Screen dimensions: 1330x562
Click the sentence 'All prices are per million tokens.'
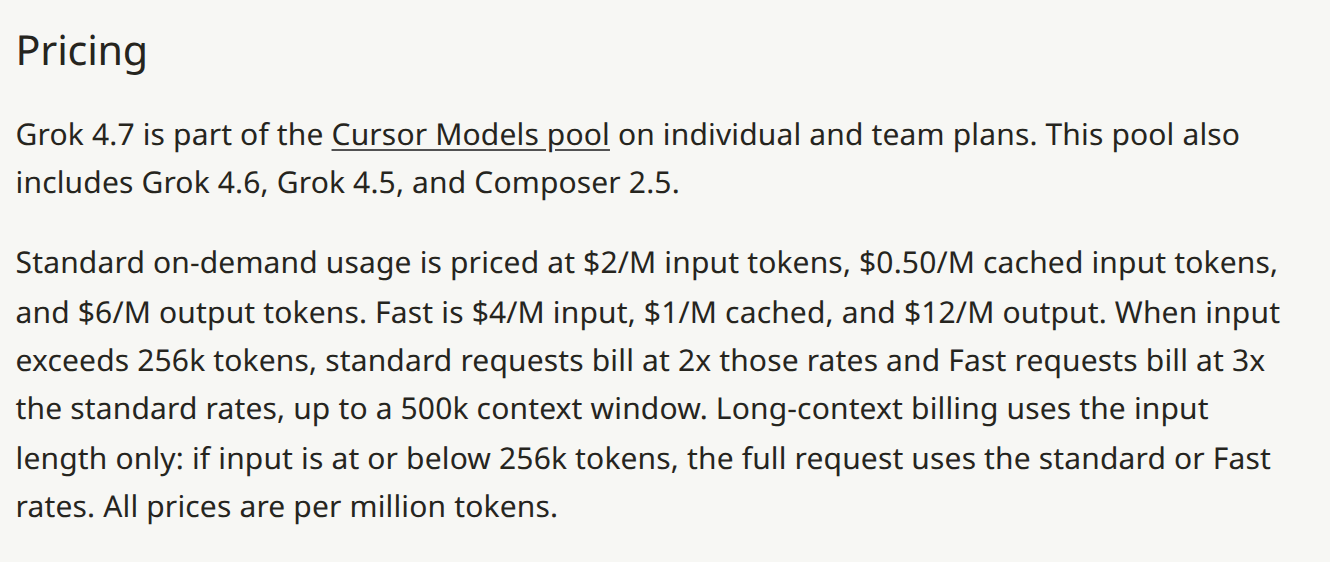(329, 507)
